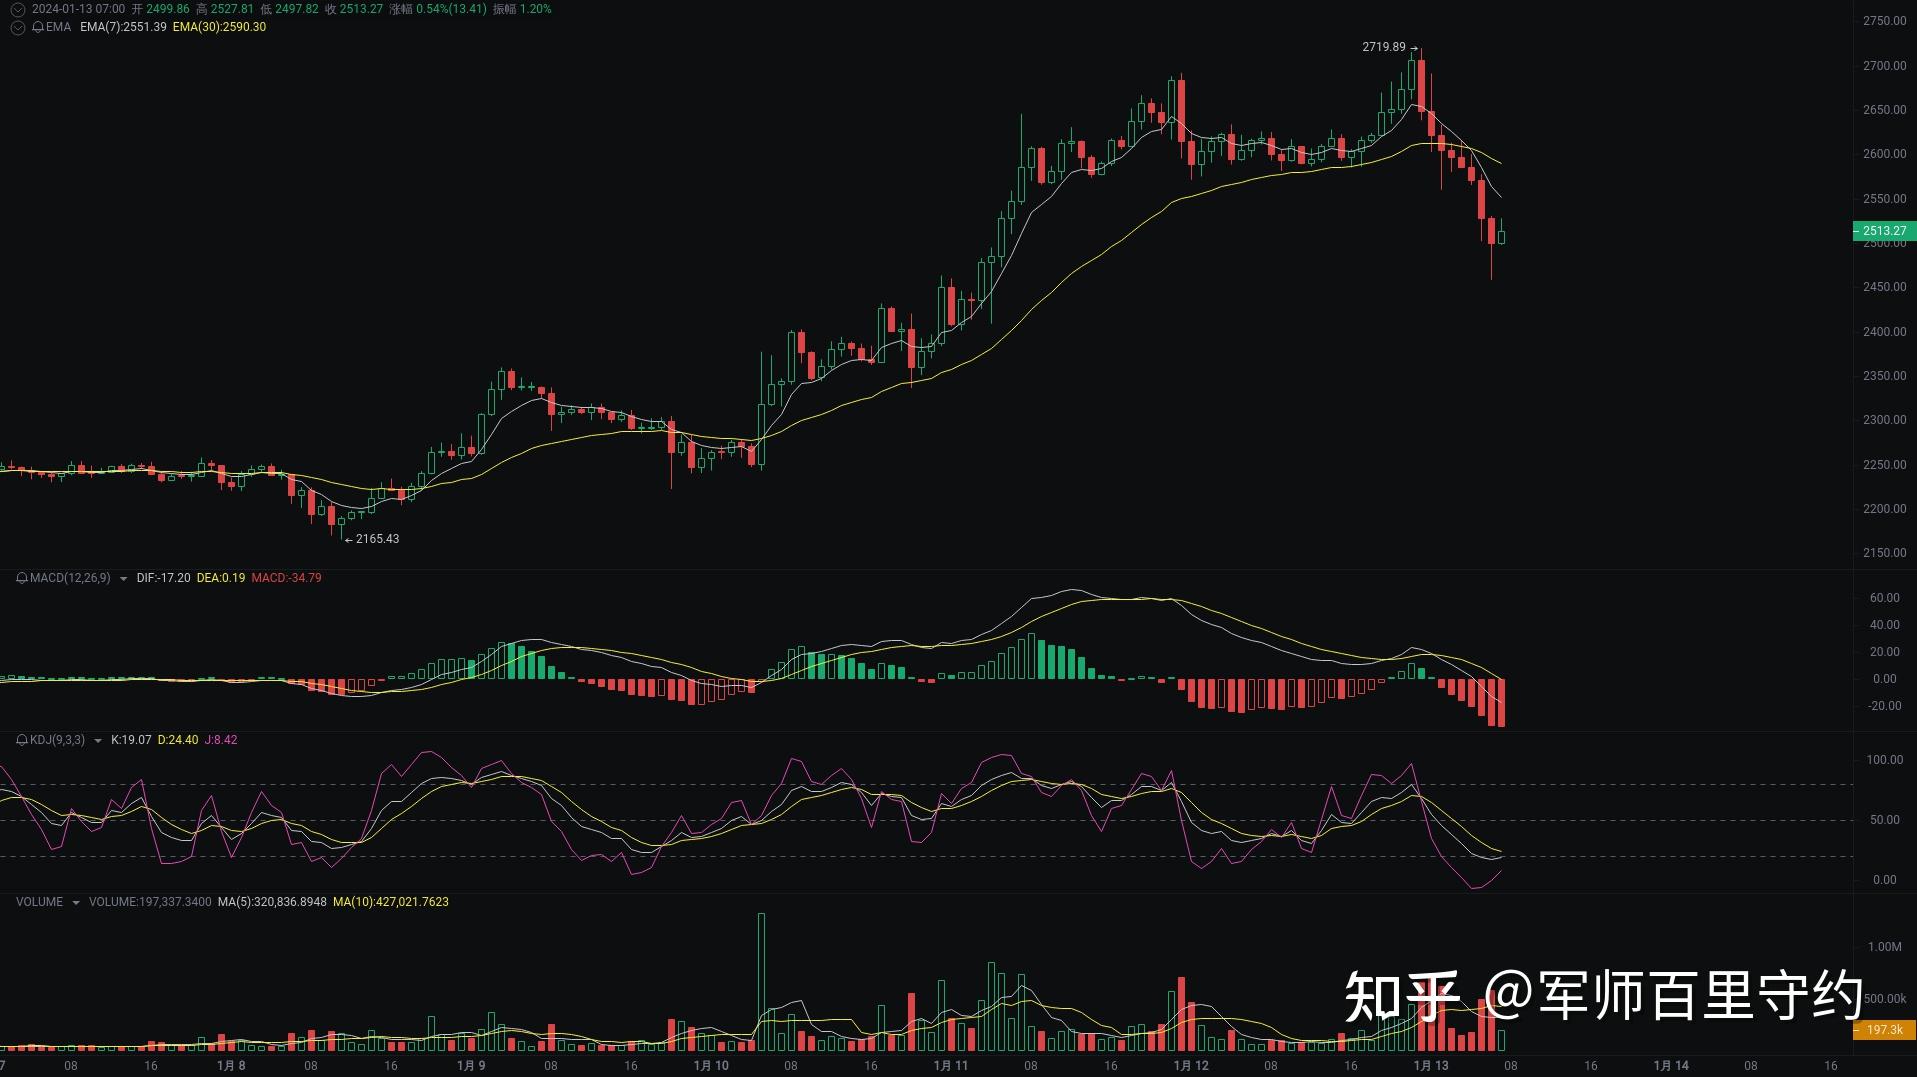Click the 振幅 1.20% amplitude value
The height and width of the screenshot is (1077, 1917).
pos(522,9)
